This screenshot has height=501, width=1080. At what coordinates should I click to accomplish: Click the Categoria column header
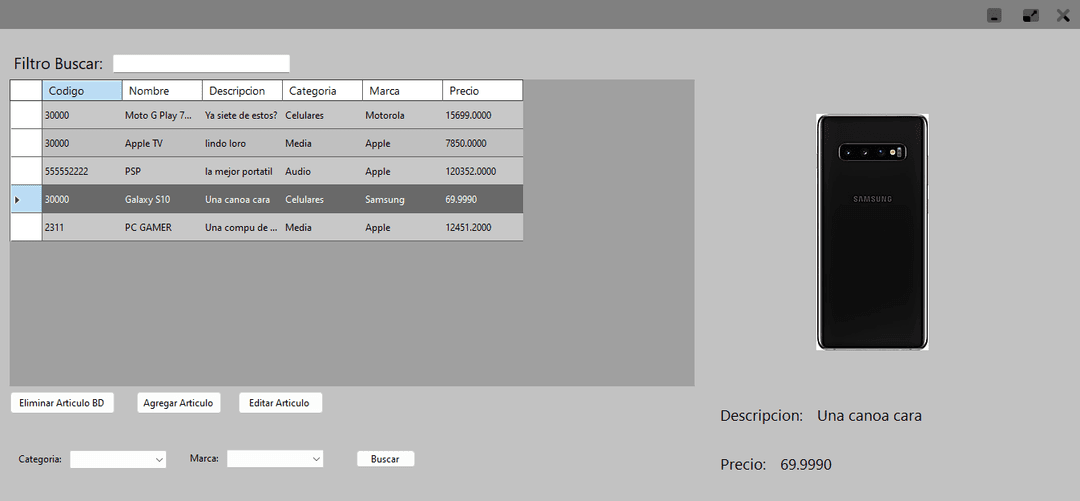322,90
